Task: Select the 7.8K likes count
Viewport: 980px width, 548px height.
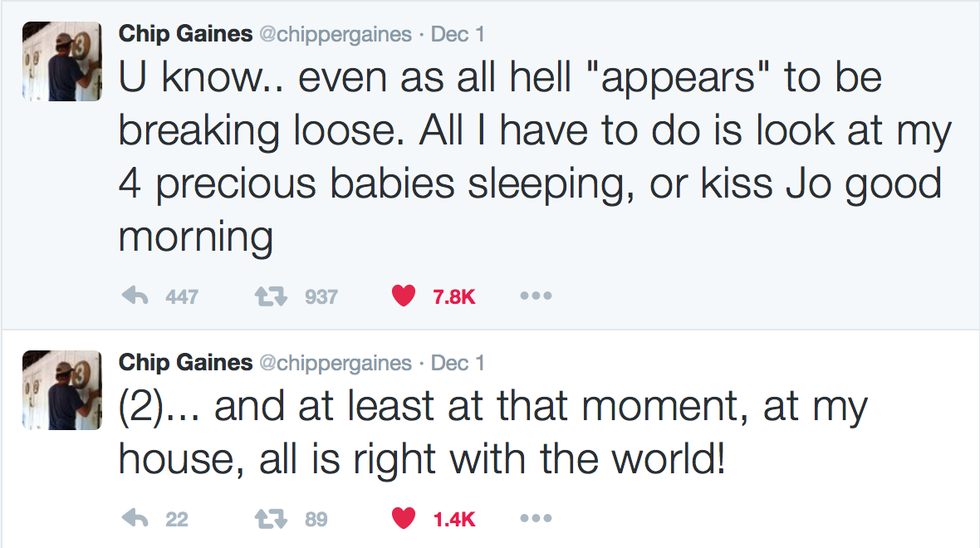Action: (454, 297)
